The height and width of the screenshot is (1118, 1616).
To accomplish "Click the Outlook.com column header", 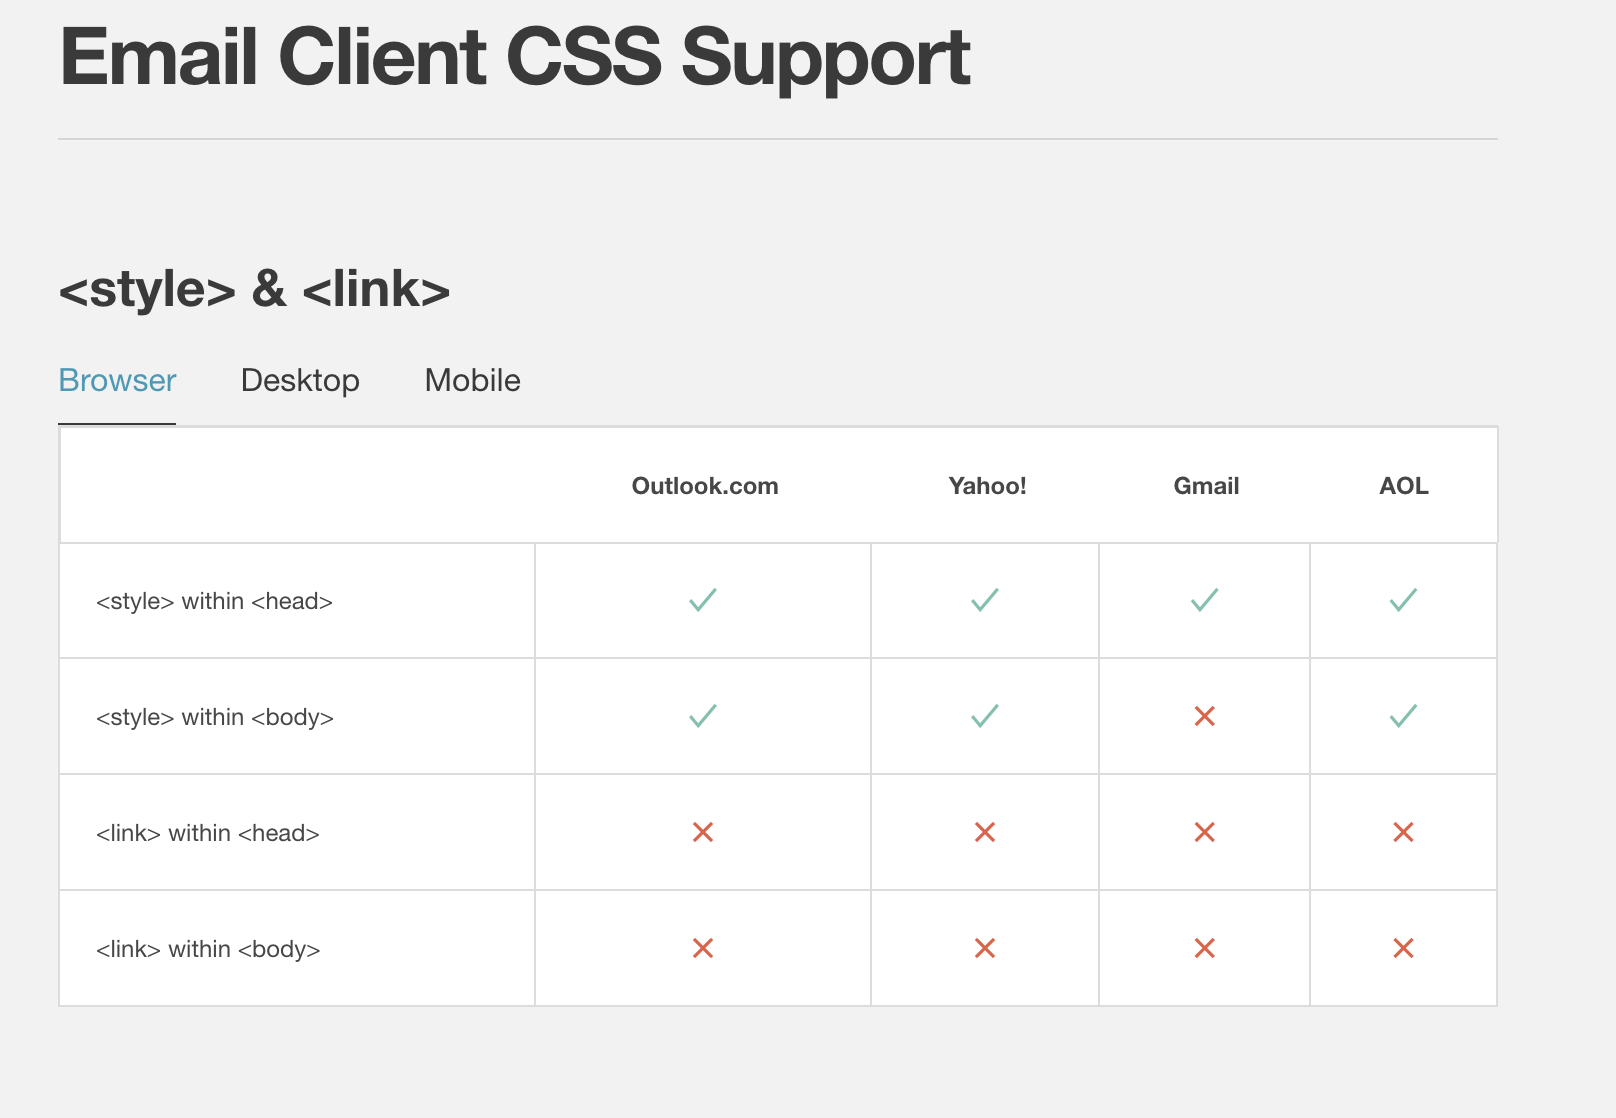I will click(x=705, y=486).
